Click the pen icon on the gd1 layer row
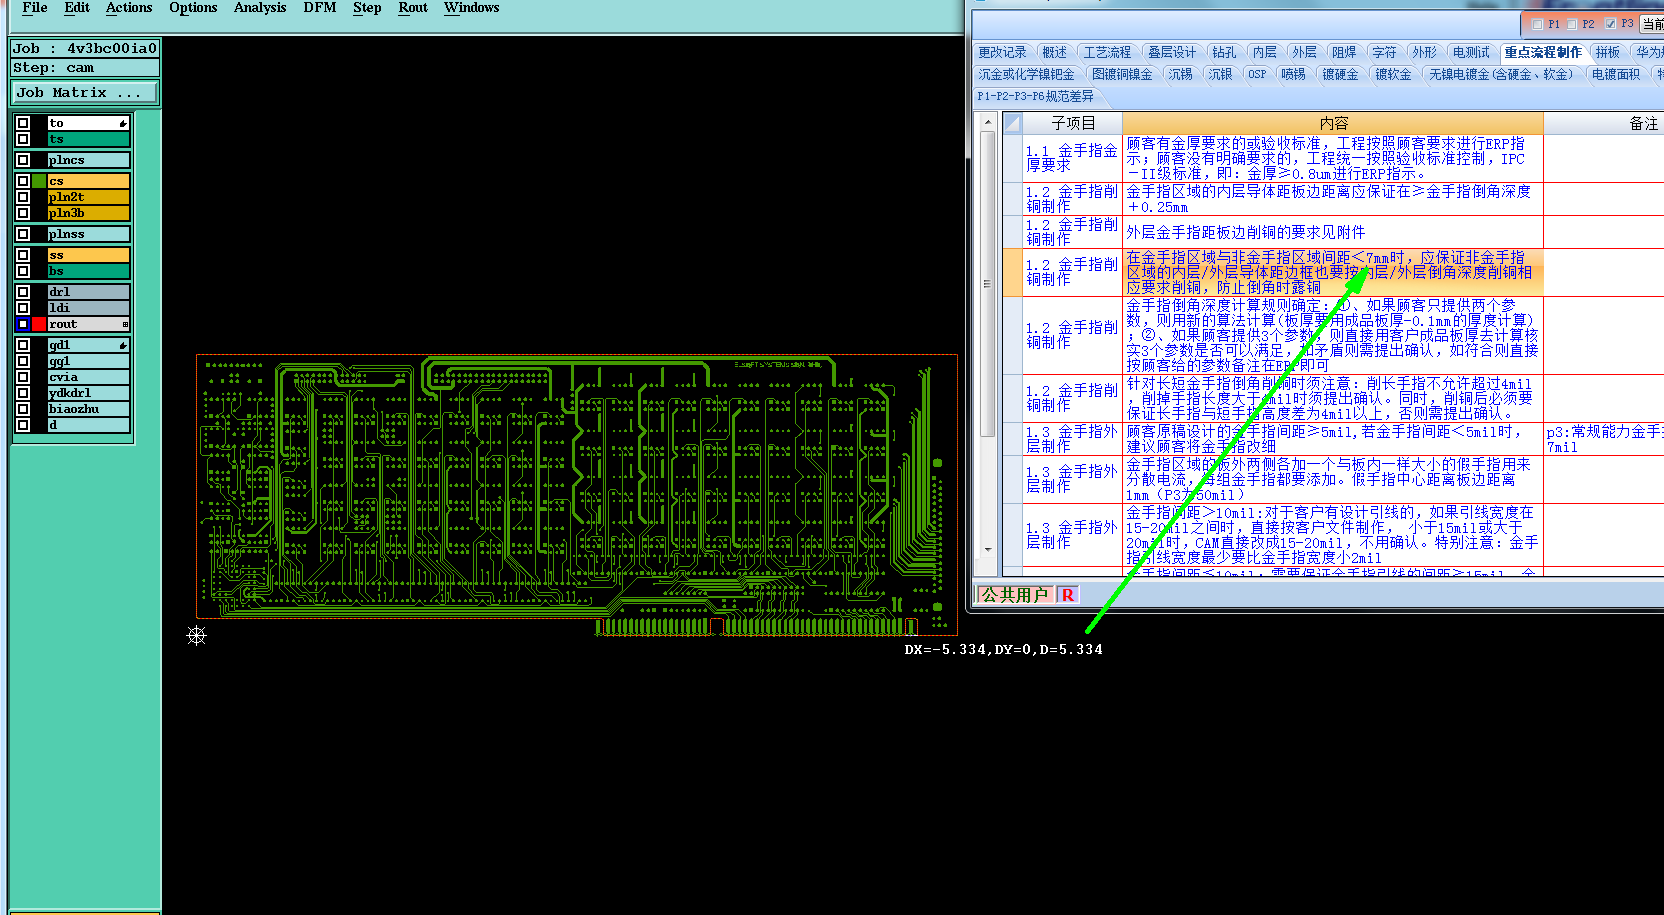 (x=123, y=346)
